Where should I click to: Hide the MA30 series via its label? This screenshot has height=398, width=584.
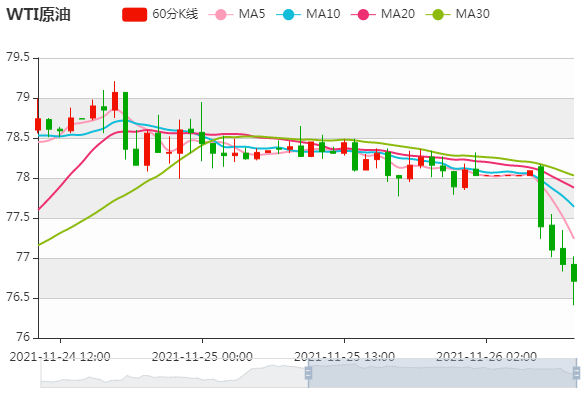(x=472, y=14)
